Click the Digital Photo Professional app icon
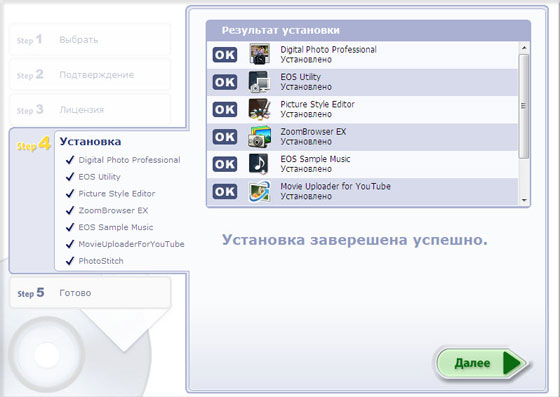This screenshot has width=560, height=397. 259,54
